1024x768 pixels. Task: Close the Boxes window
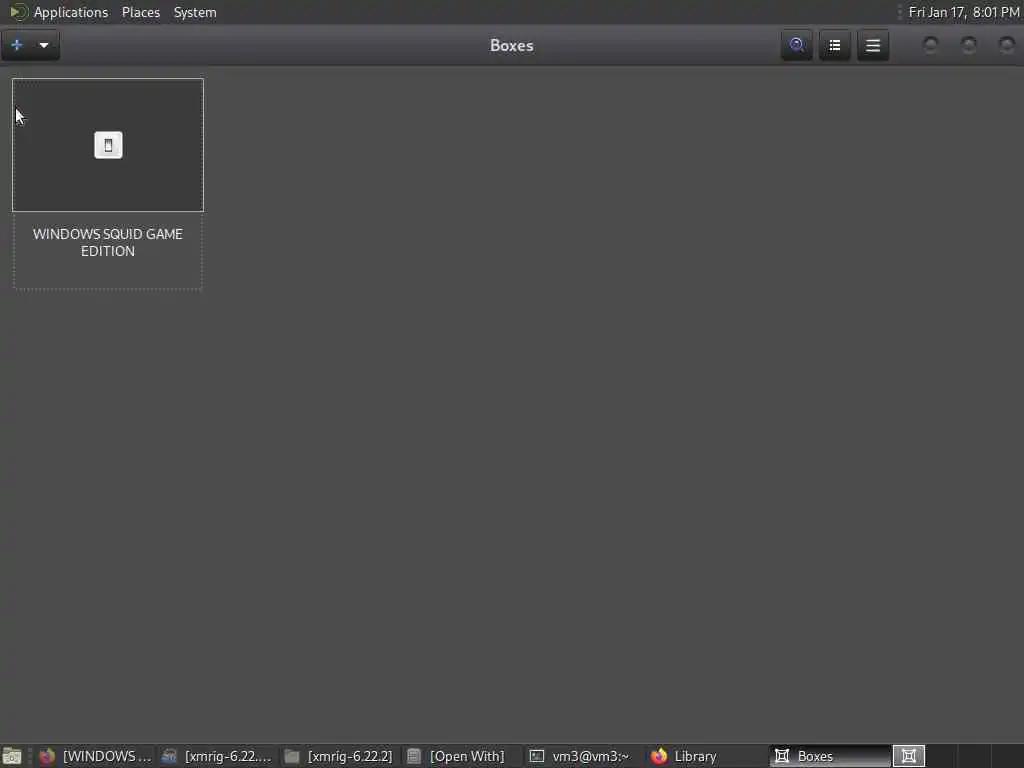click(x=1006, y=45)
